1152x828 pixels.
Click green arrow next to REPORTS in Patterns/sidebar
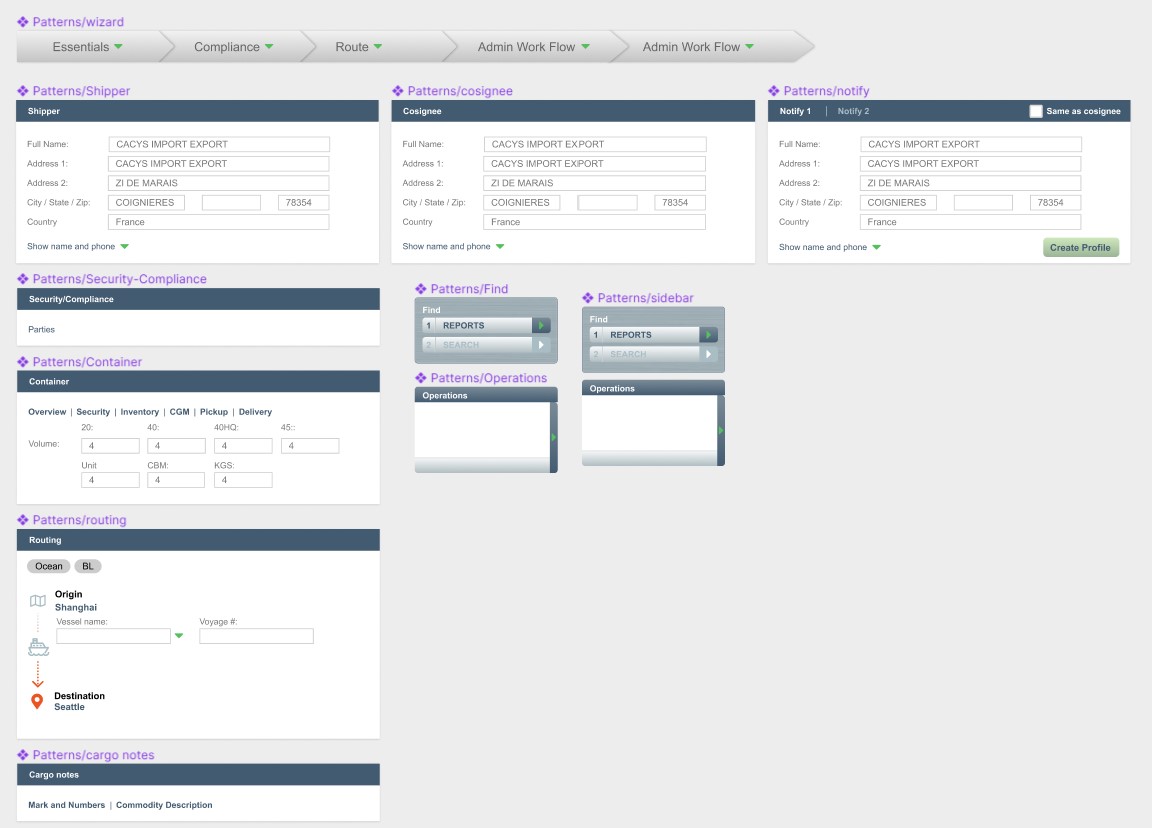(x=708, y=335)
